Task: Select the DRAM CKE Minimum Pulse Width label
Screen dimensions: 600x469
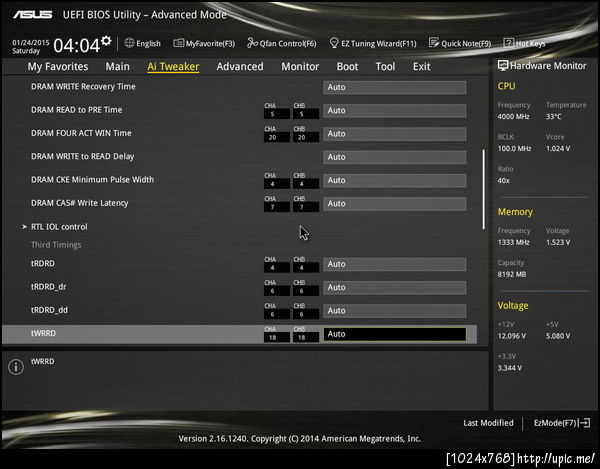Action: click(x=92, y=180)
